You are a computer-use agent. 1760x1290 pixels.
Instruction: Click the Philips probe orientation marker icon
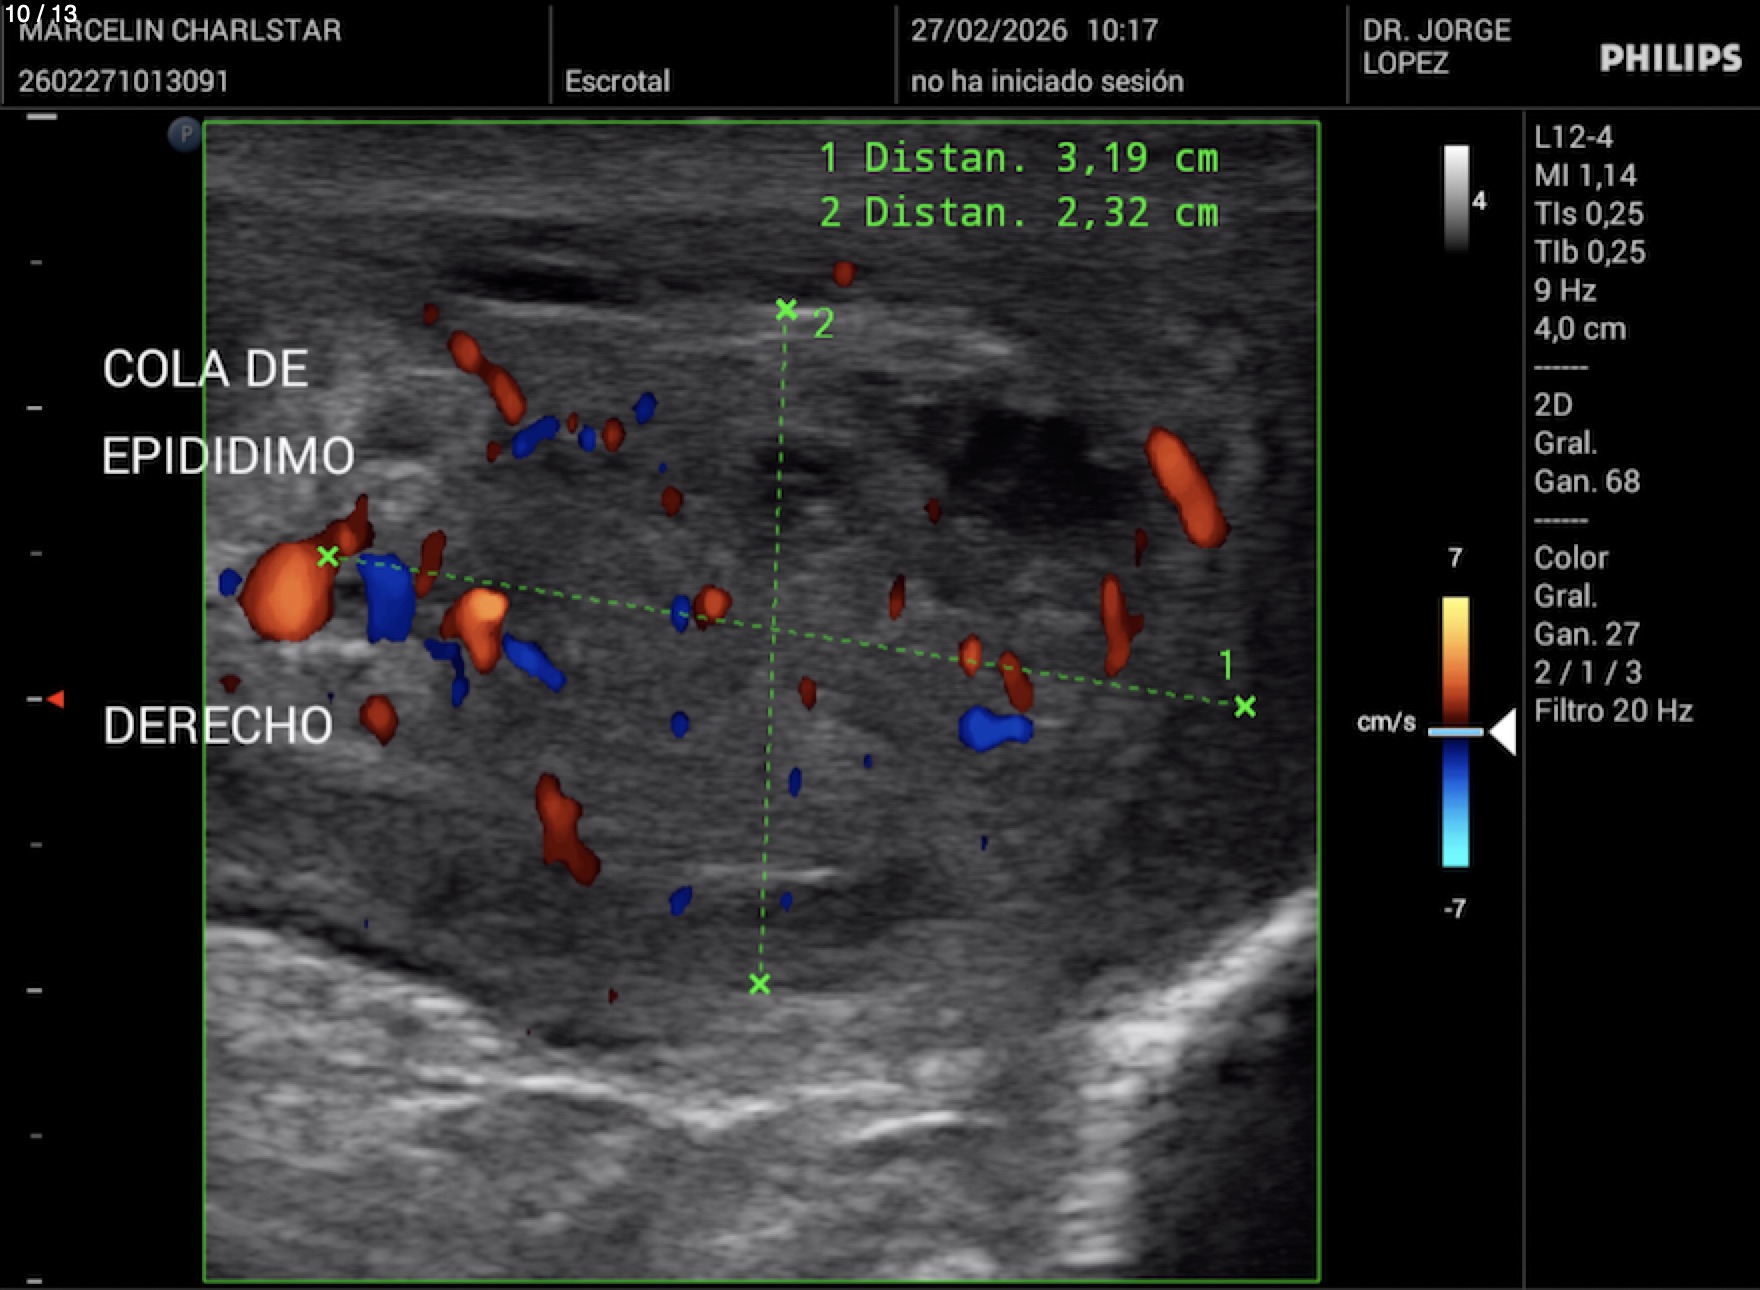pos(184,134)
